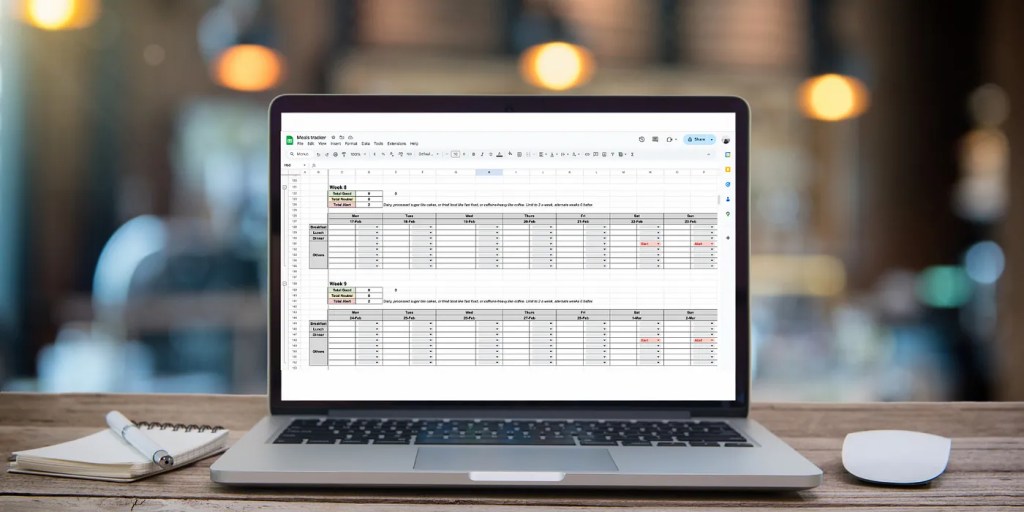Click the Search menus box
The width and height of the screenshot is (1024, 512).
[x=300, y=154]
